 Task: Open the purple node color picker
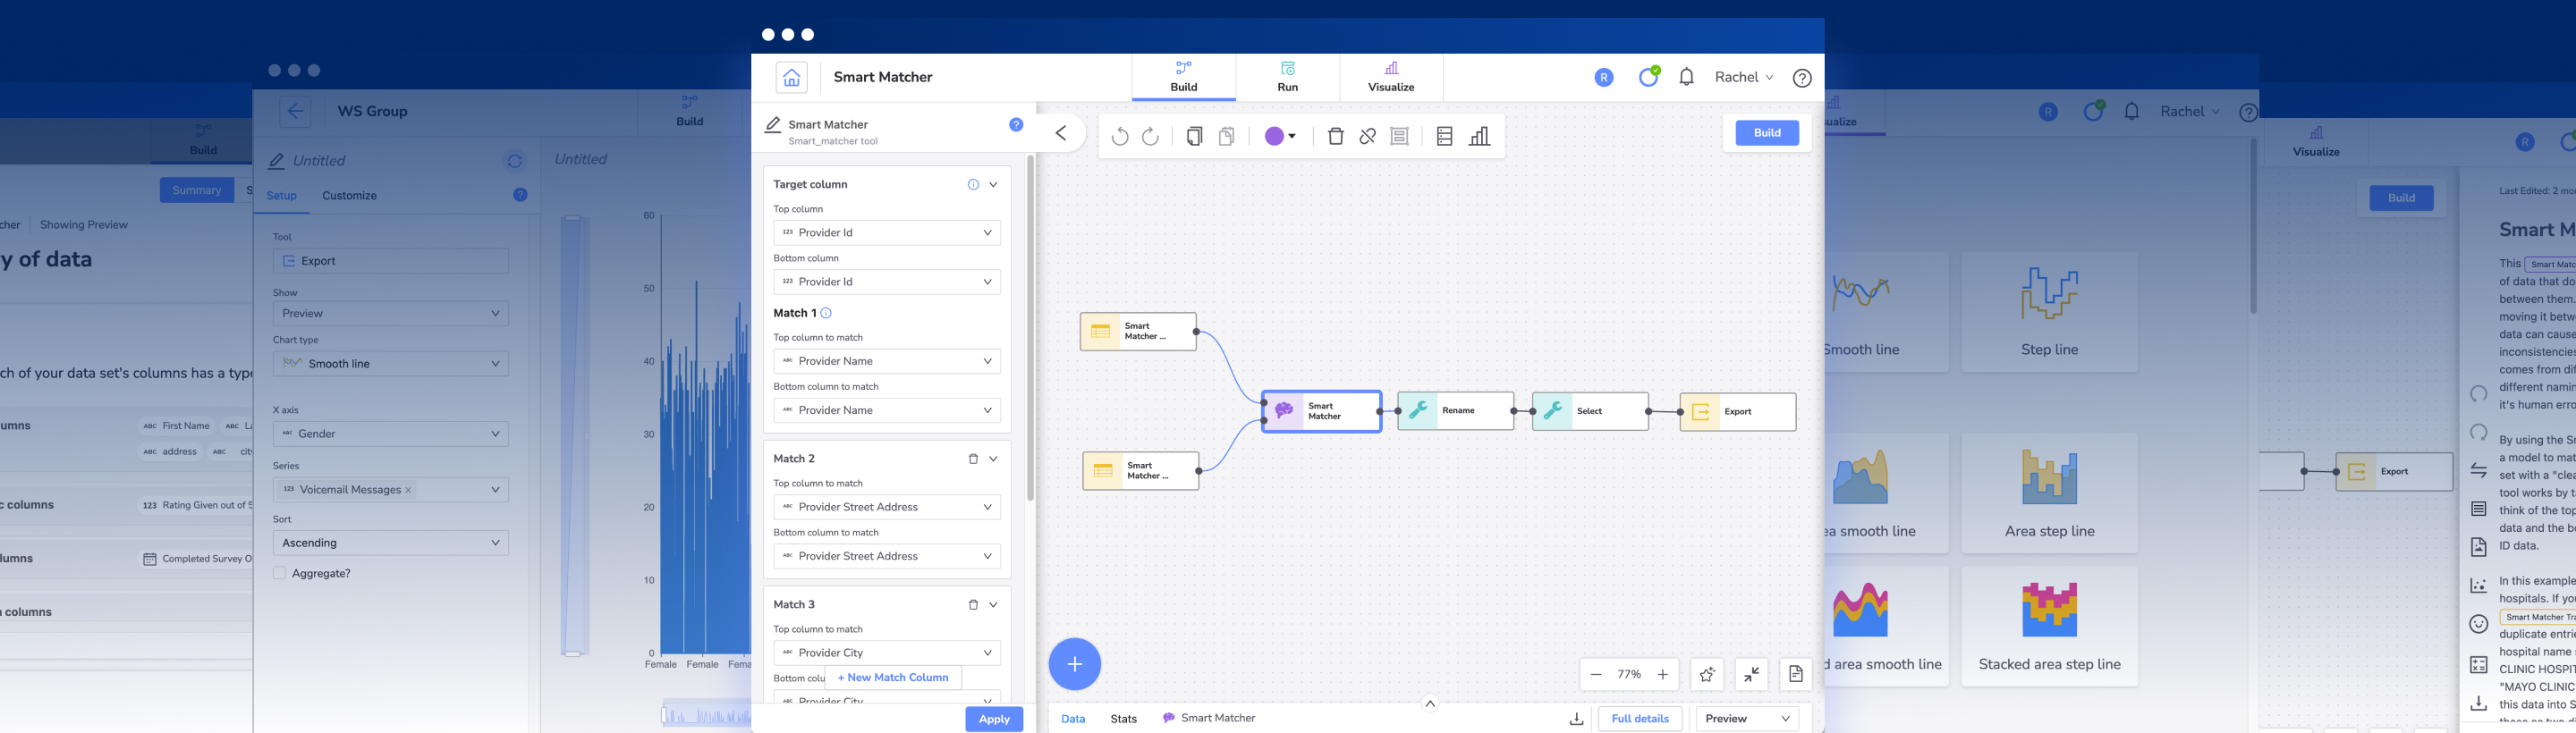coord(1280,136)
